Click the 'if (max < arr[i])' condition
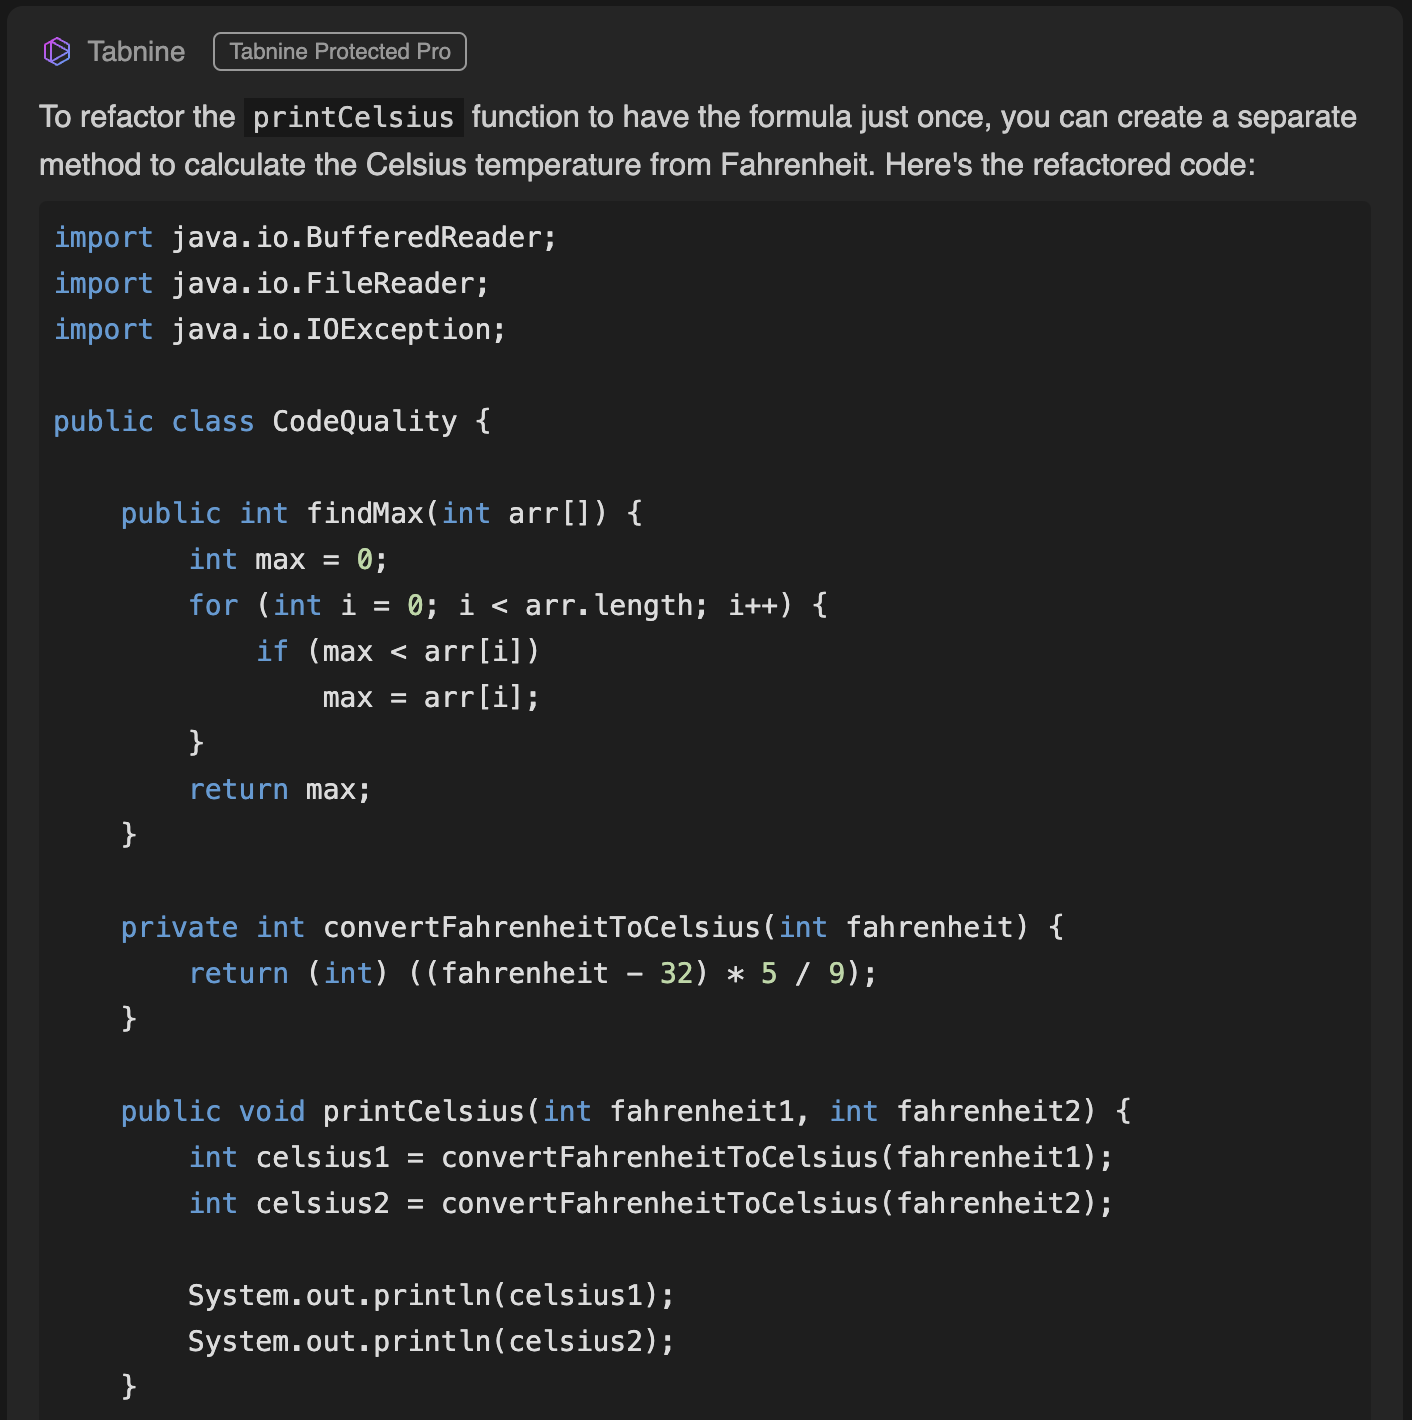1412x1420 pixels. [398, 651]
